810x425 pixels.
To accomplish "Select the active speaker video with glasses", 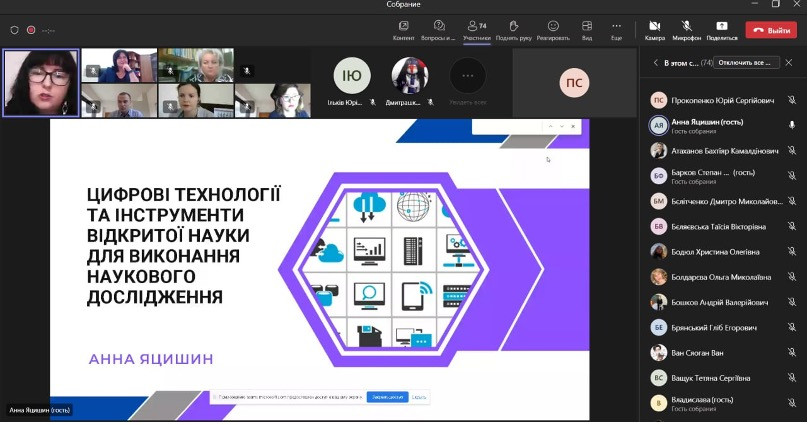I will (x=41, y=83).
